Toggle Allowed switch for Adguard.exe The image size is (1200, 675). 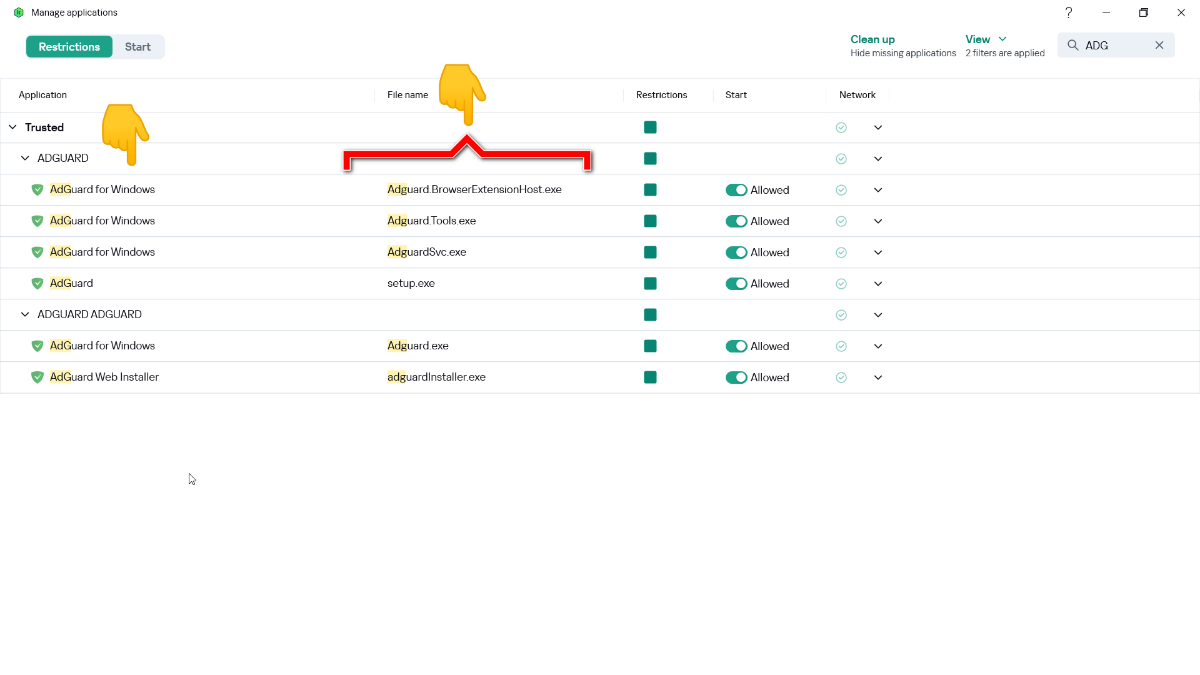tap(736, 346)
